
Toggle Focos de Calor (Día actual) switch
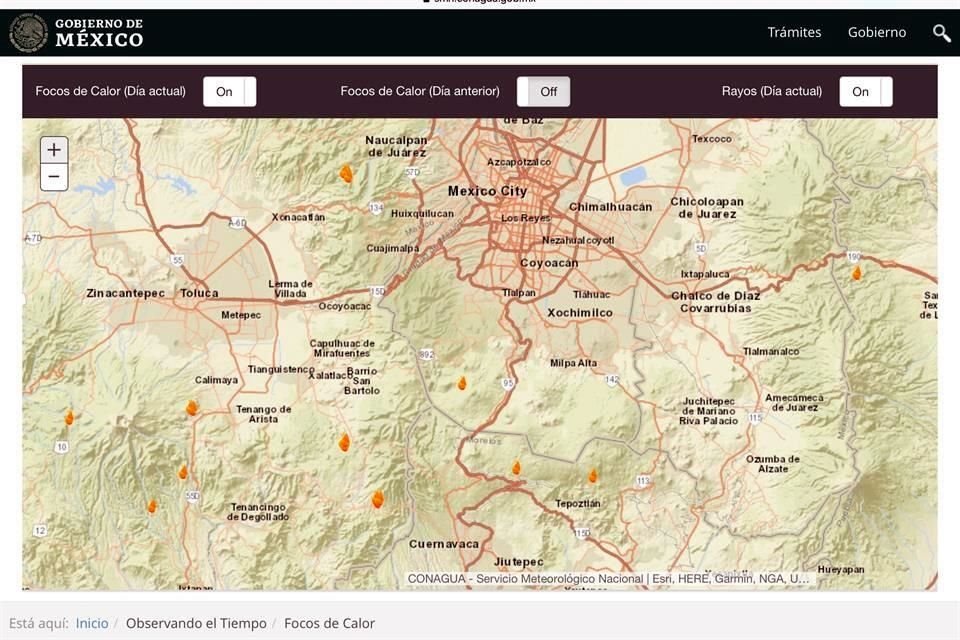point(229,92)
